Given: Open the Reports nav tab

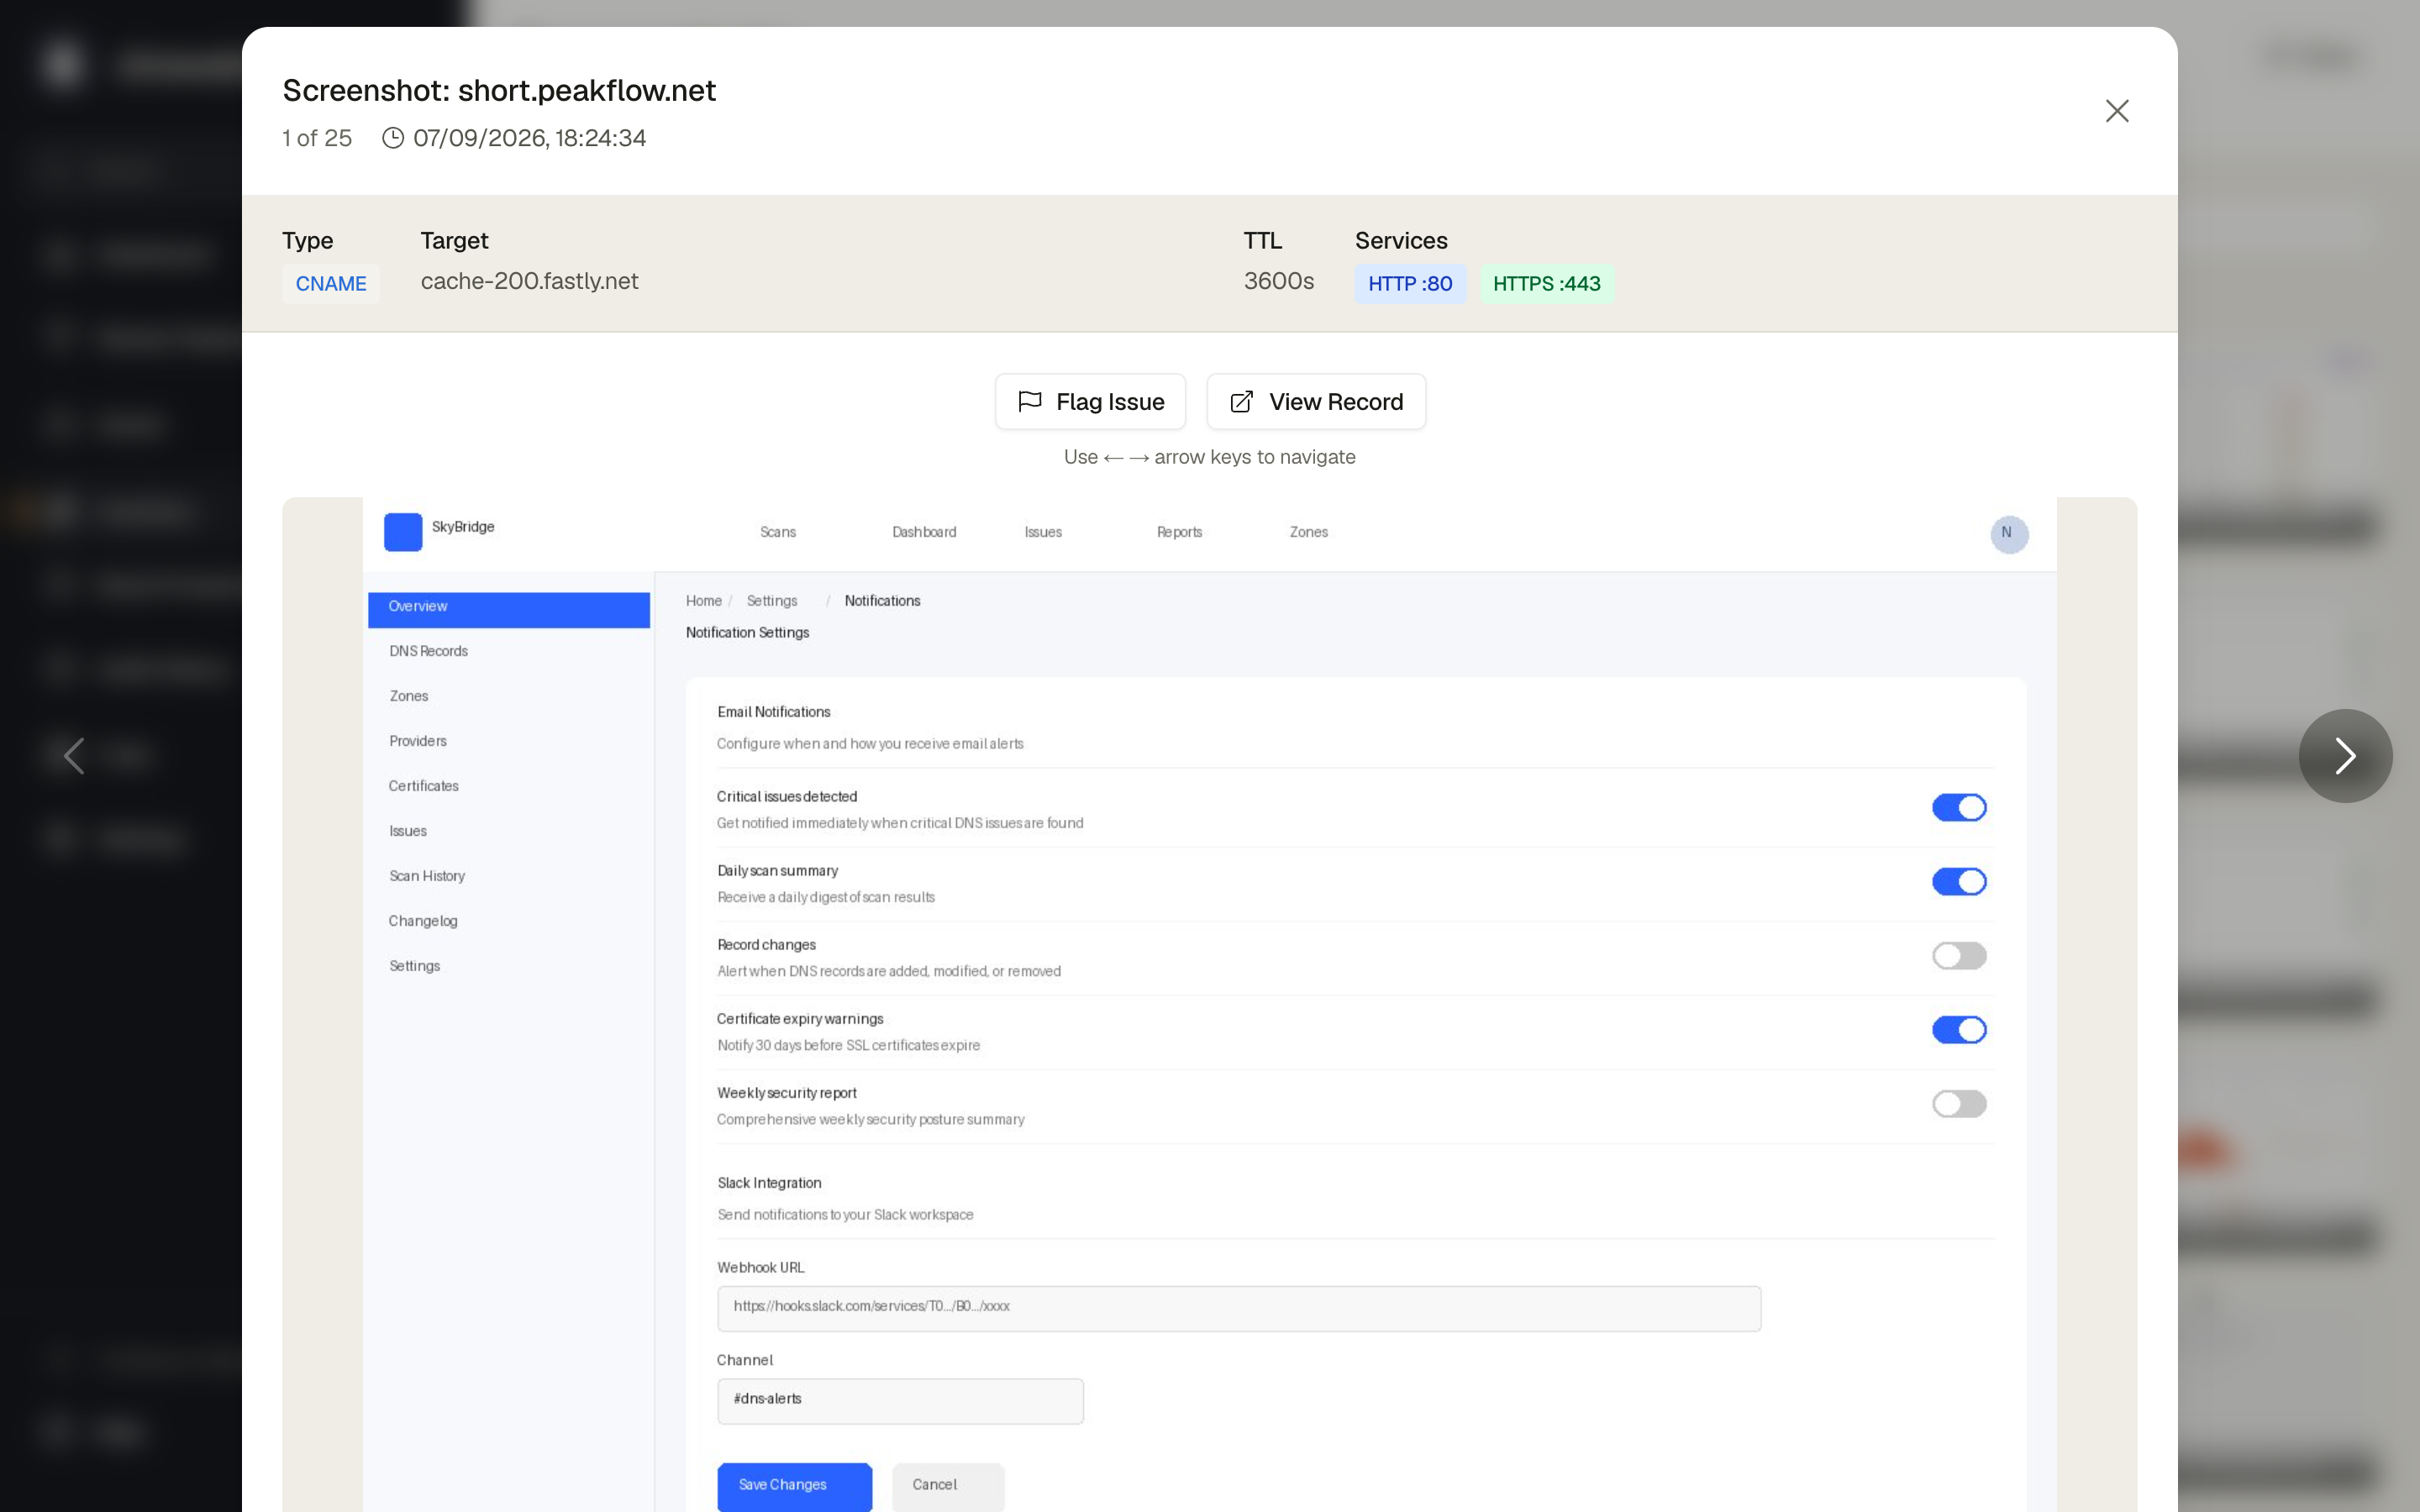Looking at the screenshot, I should pyautogui.click(x=1179, y=532).
